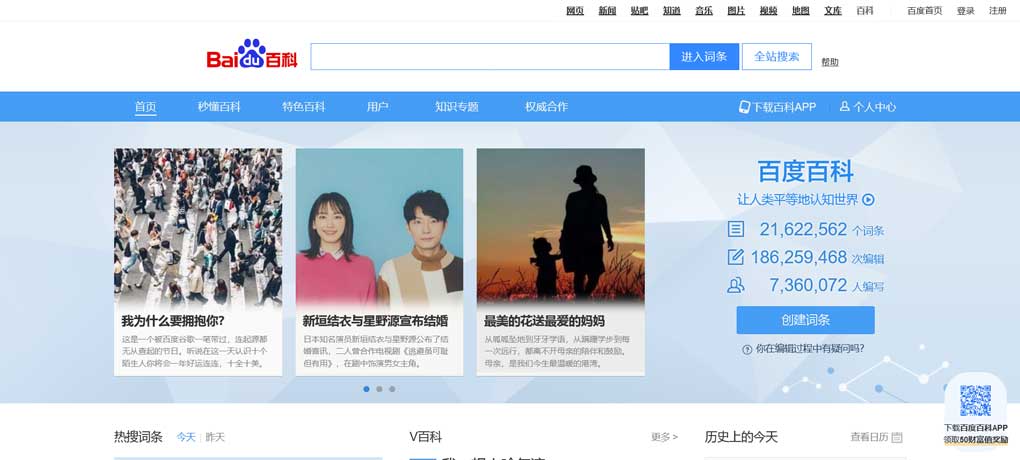Click the phone icon for downloading Baike APP
The image size is (1020, 460).
(744, 107)
